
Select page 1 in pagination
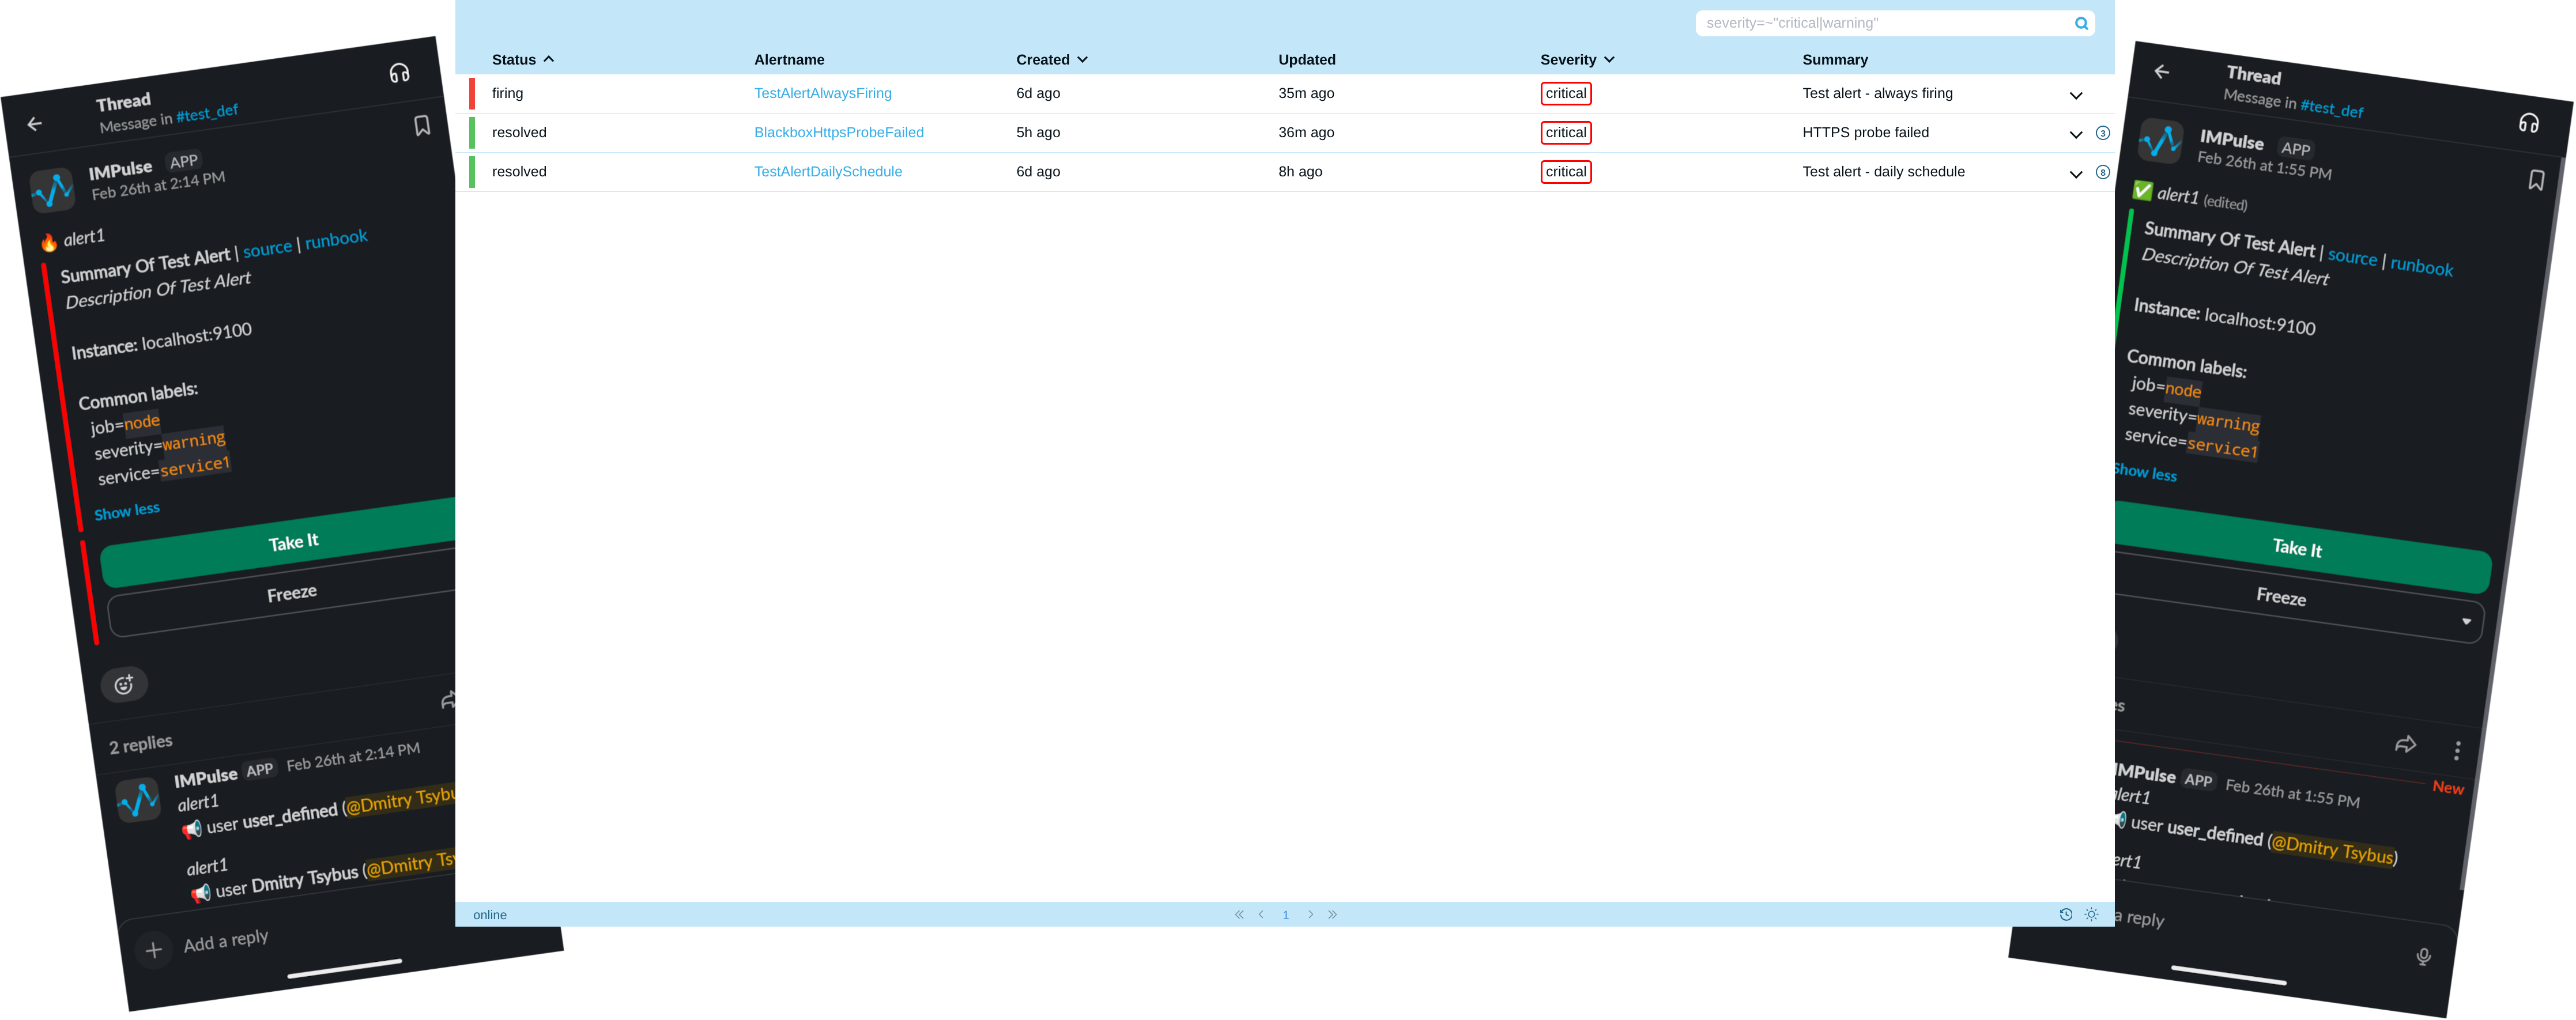coord(1285,915)
